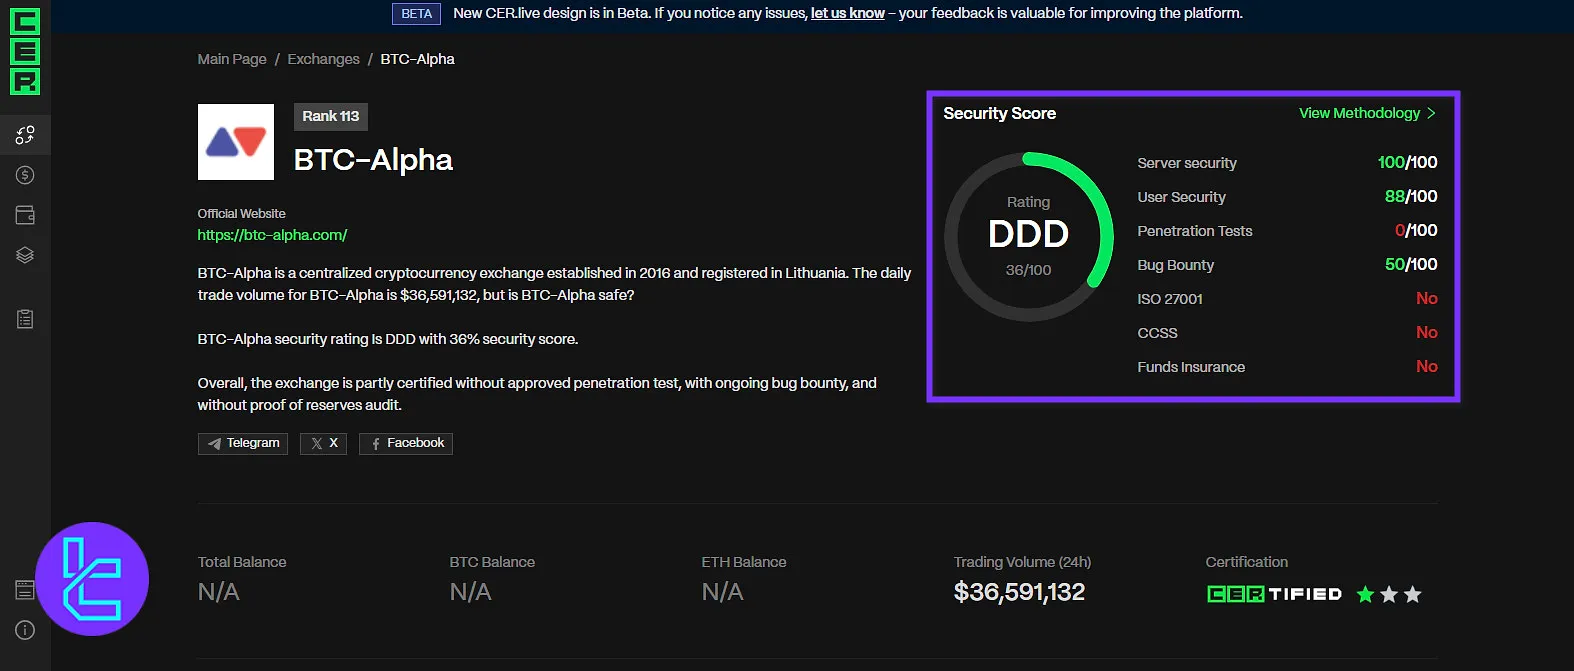
Task: Click the browser window sidebar icon
Action: click(25, 590)
